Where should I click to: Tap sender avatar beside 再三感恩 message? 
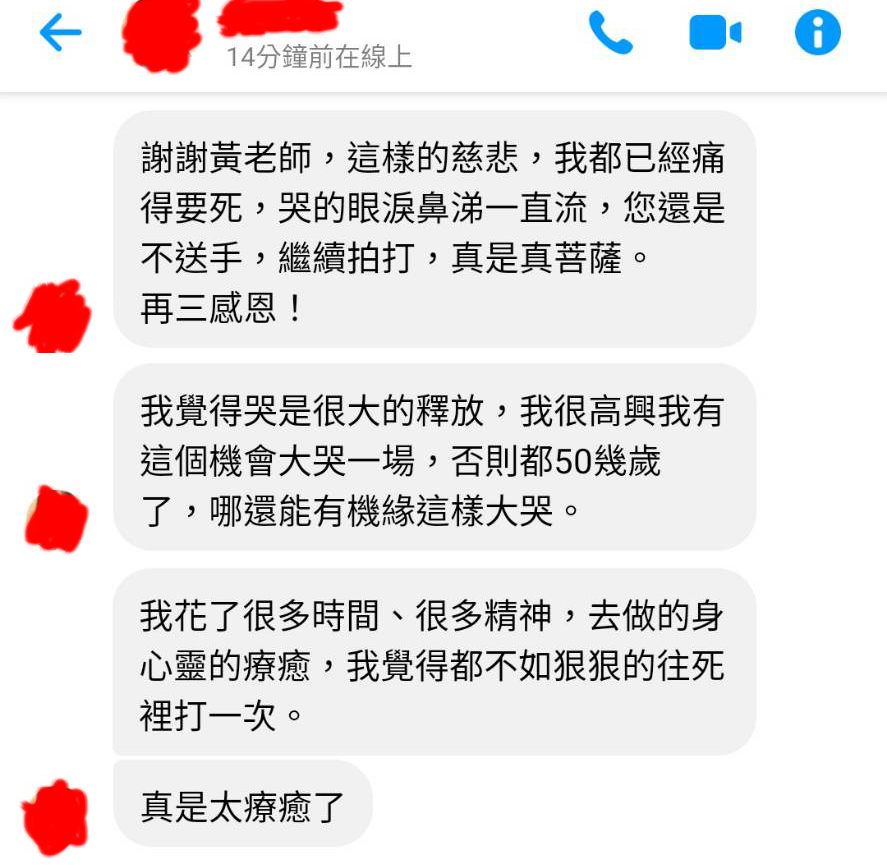54,317
